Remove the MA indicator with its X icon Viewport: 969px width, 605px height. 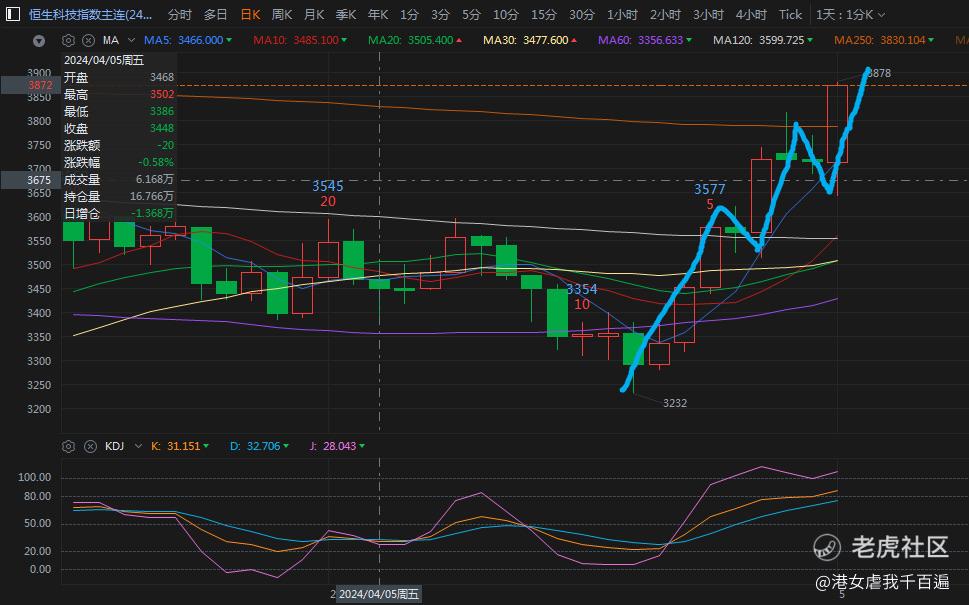tap(88, 40)
